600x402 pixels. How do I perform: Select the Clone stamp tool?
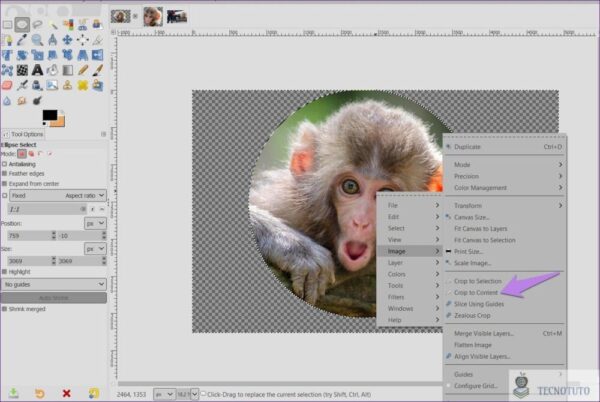[68, 85]
